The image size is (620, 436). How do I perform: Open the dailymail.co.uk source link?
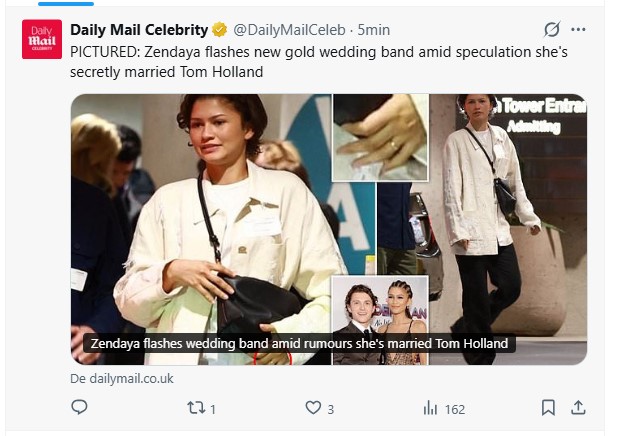121,379
